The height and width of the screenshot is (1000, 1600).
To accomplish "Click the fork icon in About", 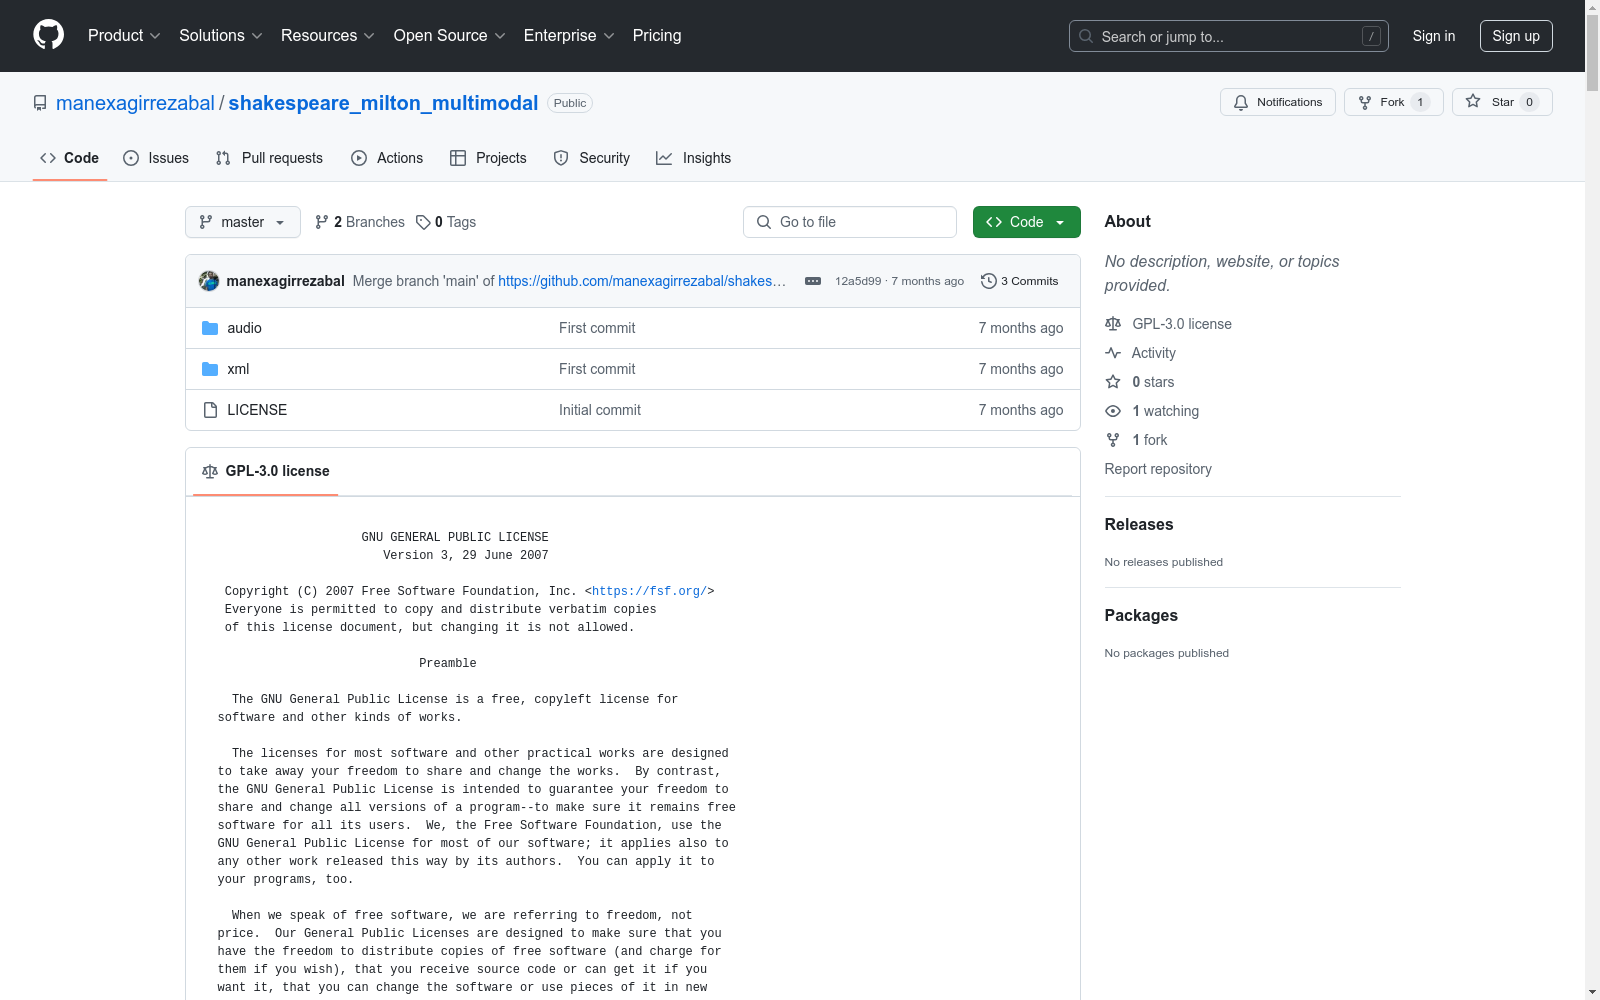I will 1113,440.
